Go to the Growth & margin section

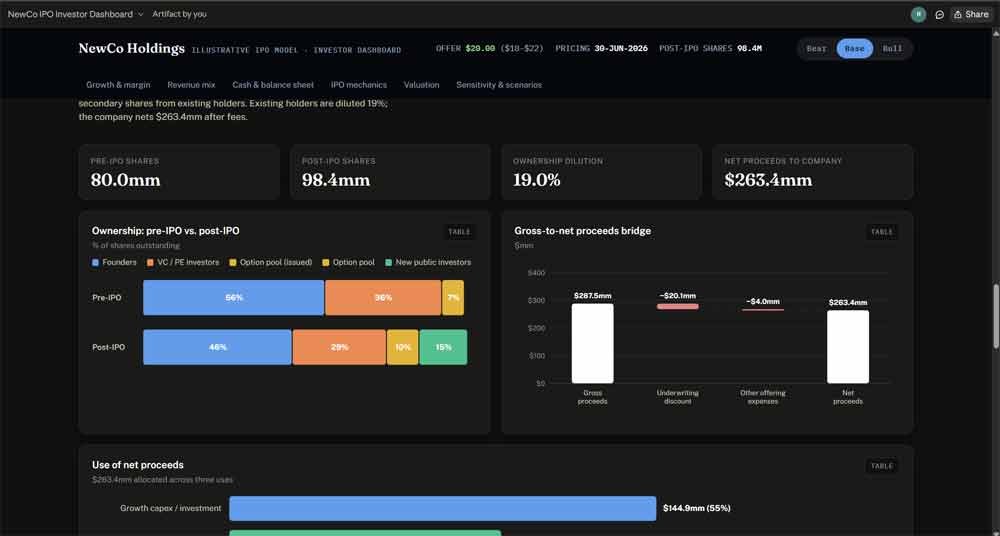[x=118, y=84]
